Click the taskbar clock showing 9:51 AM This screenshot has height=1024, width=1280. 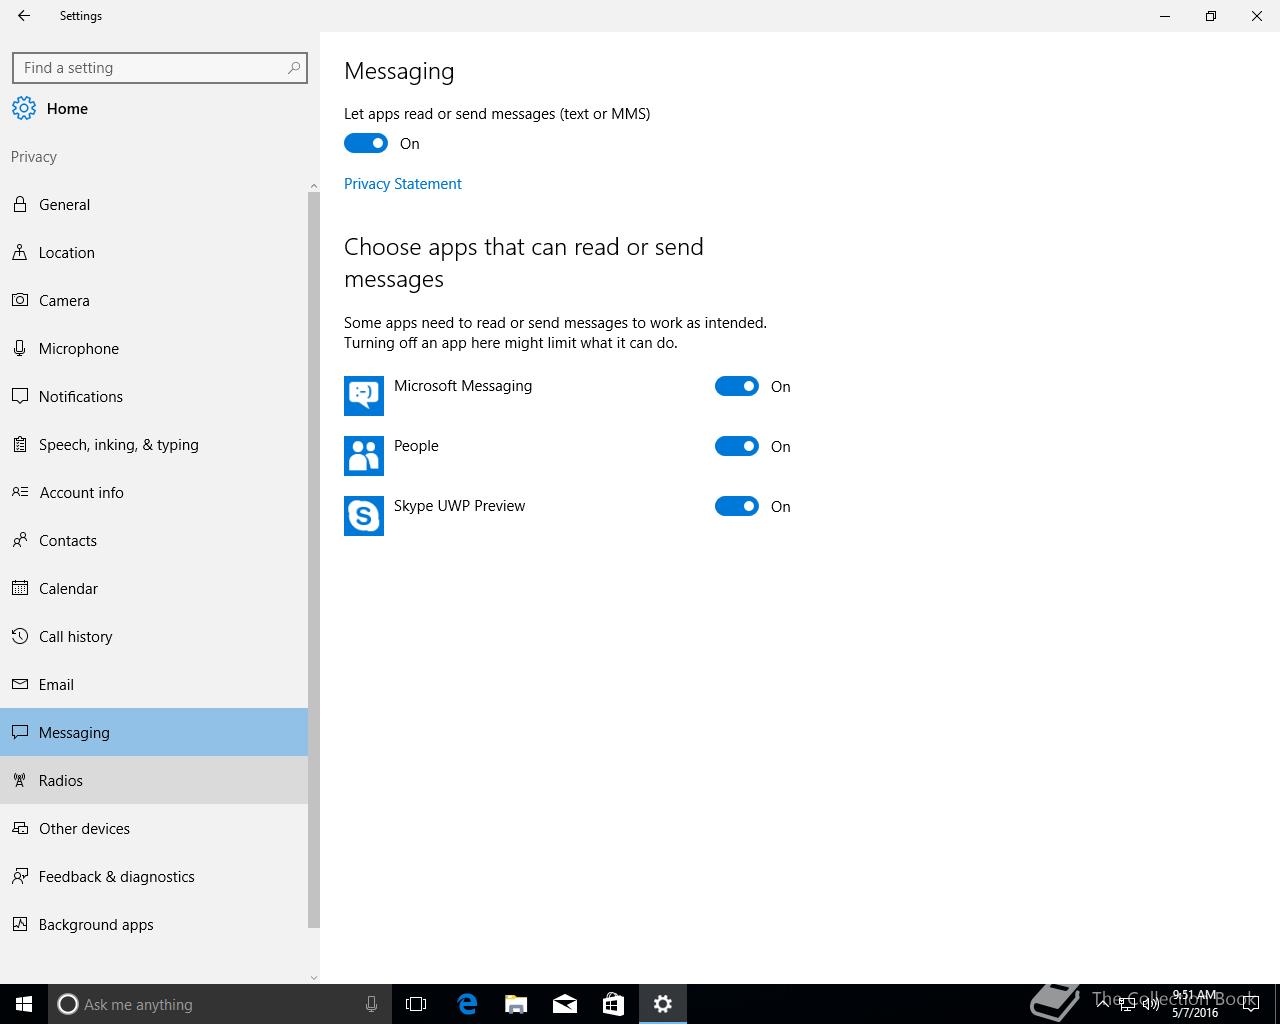coord(1195,1004)
